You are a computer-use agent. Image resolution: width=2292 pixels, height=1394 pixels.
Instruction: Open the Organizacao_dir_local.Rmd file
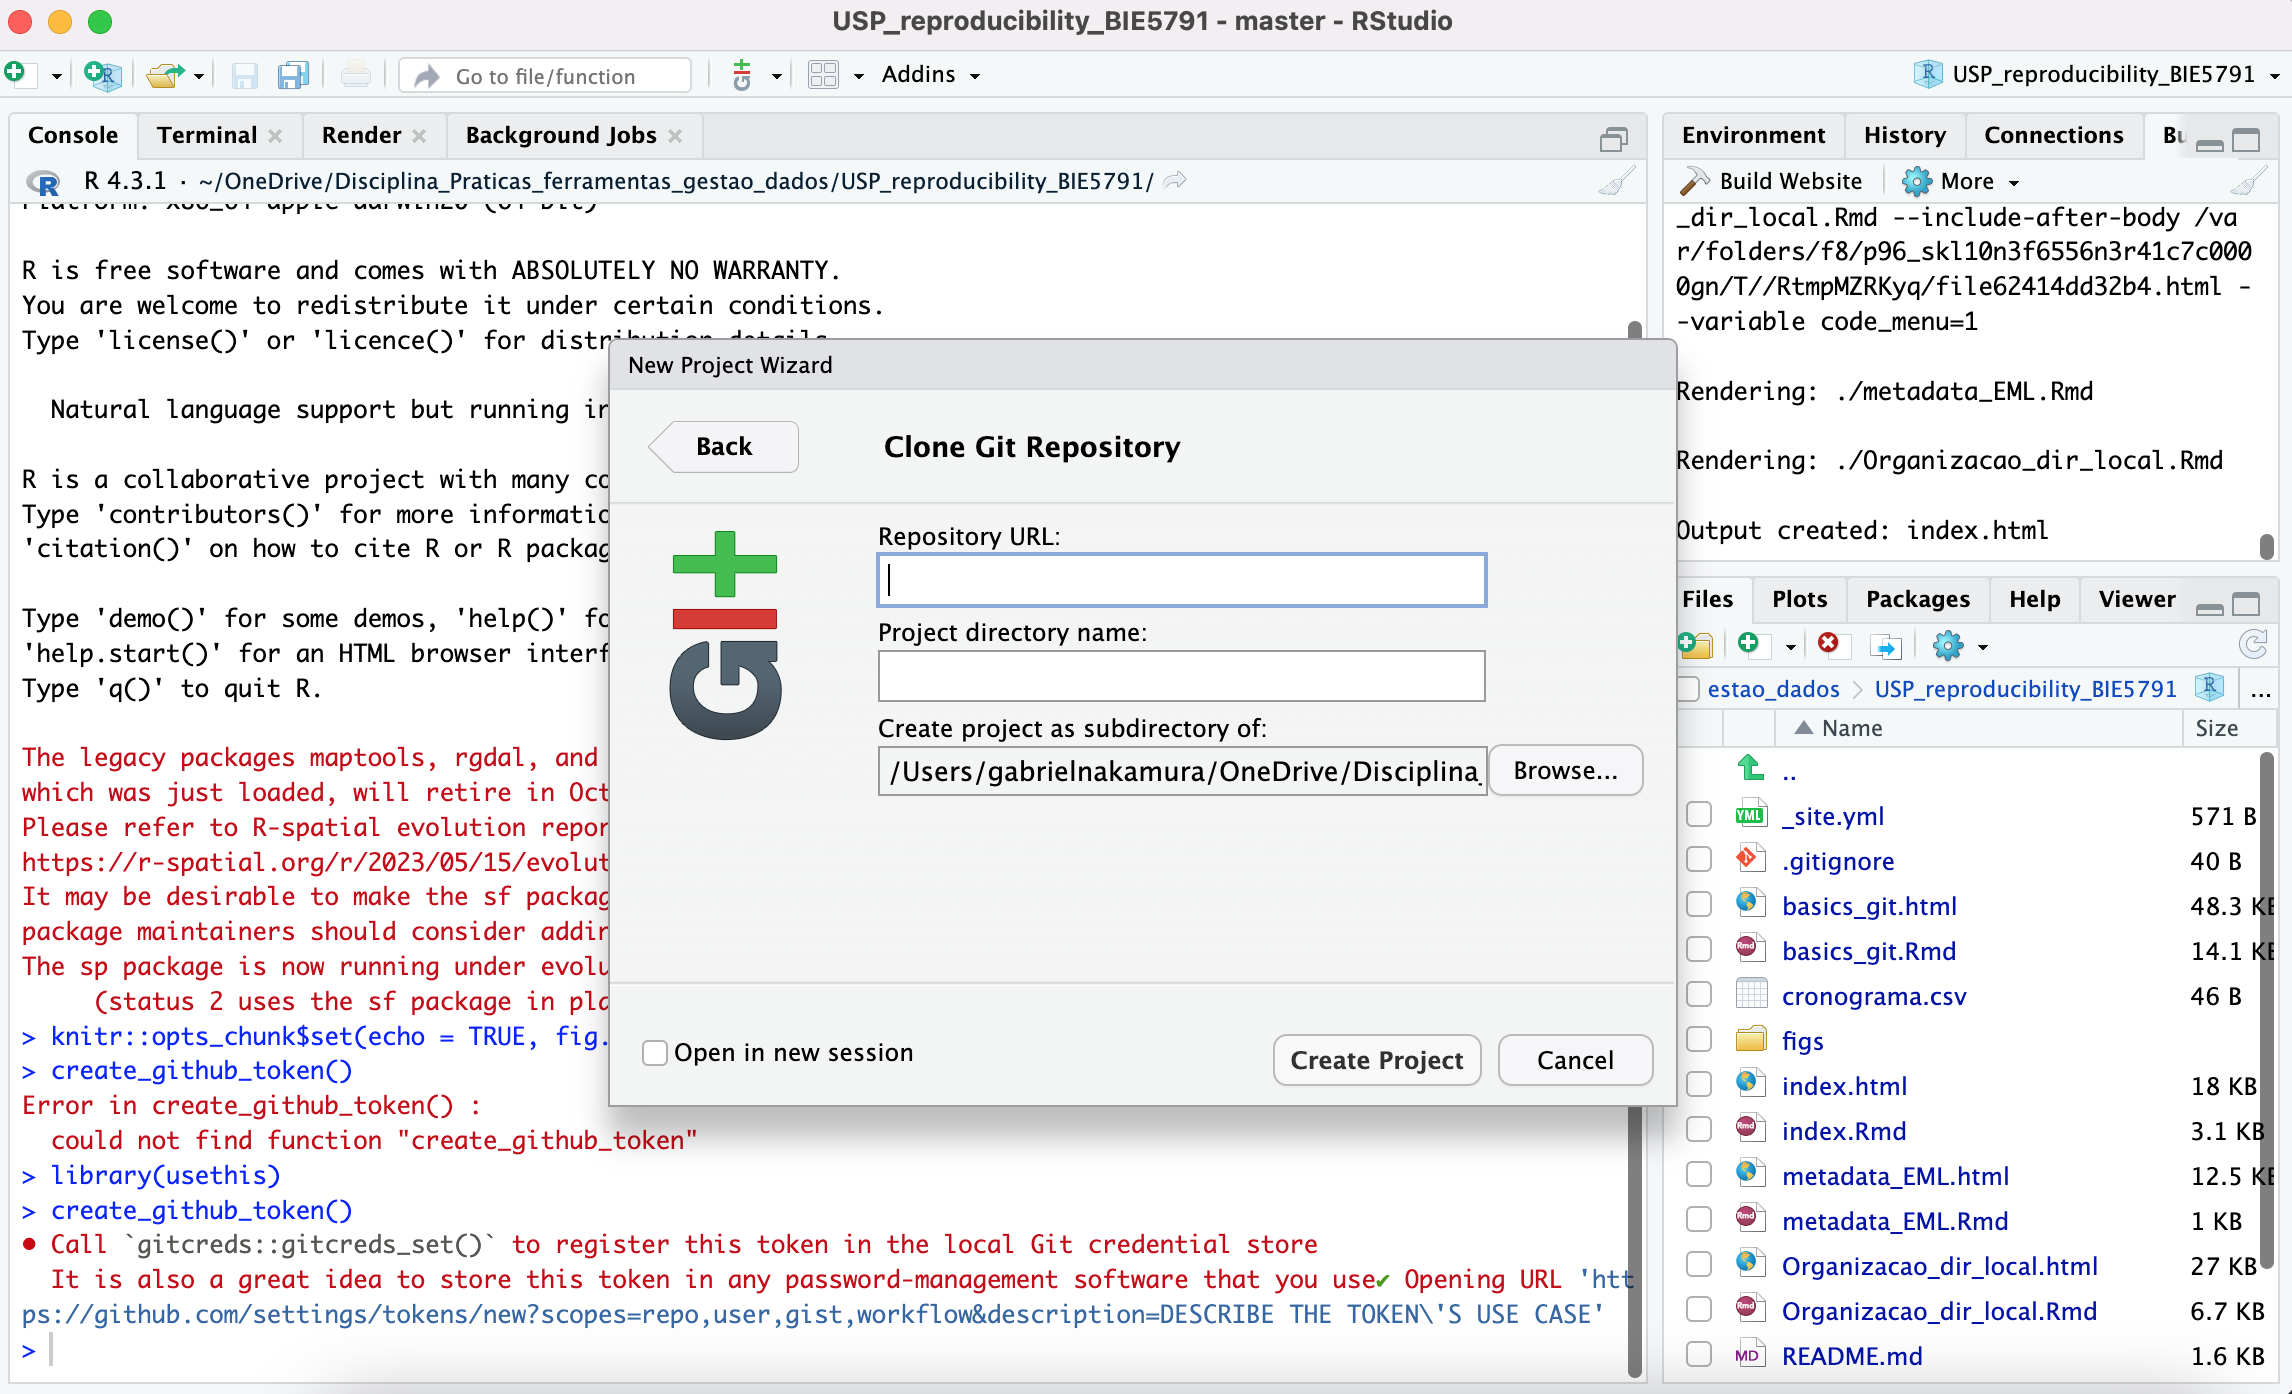tap(1939, 1311)
